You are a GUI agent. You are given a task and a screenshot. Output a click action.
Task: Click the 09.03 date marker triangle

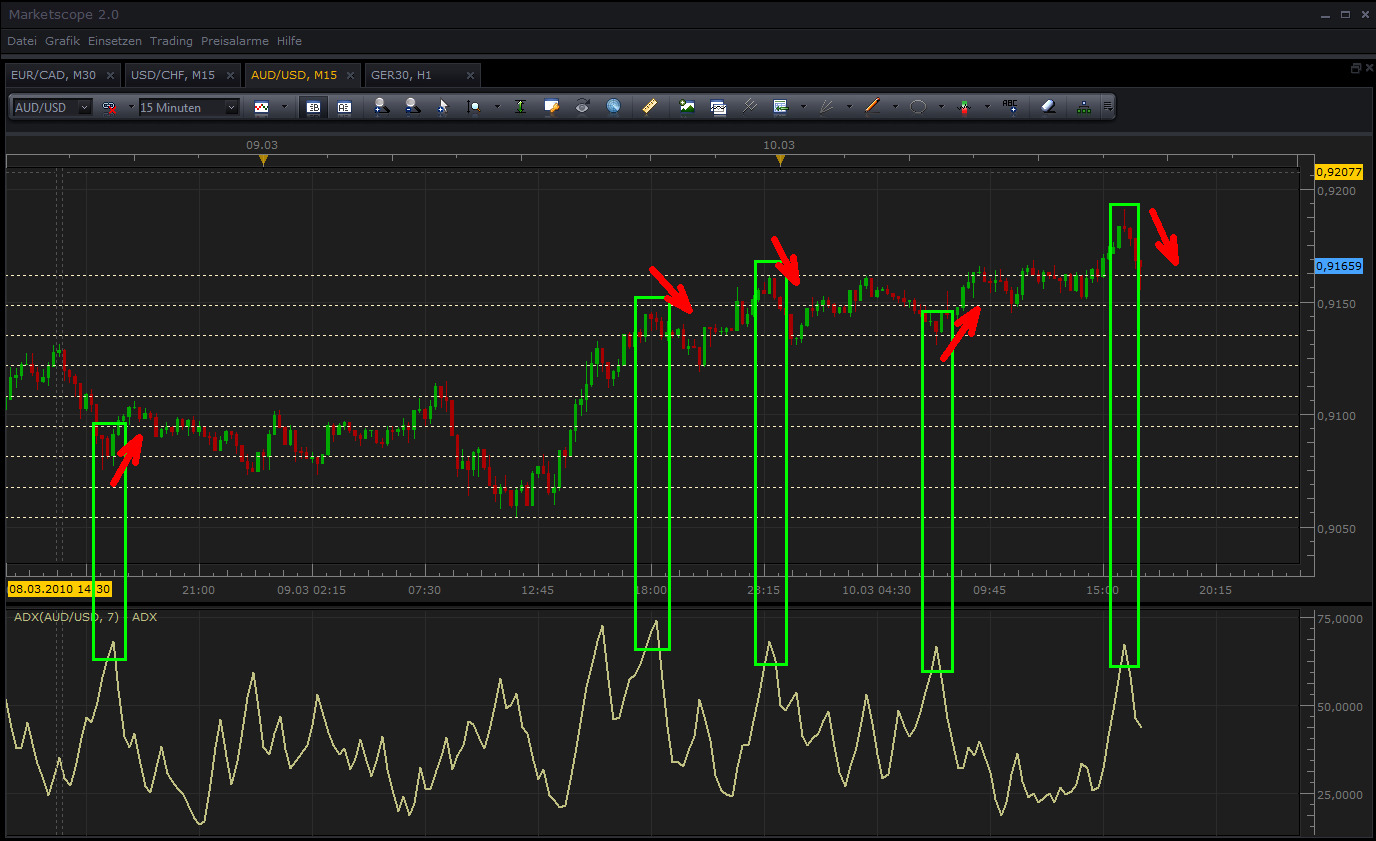pyautogui.click(x=263, y=160)
